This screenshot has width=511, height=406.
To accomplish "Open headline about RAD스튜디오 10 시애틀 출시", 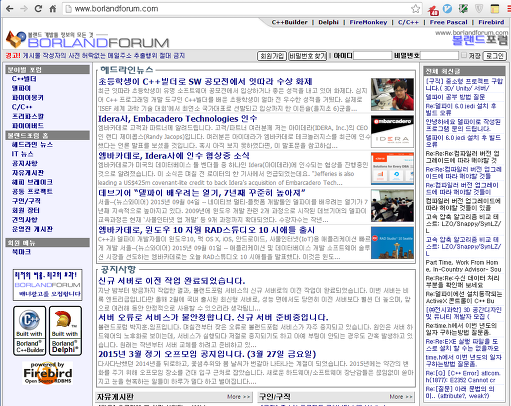I will click(207, 230).
